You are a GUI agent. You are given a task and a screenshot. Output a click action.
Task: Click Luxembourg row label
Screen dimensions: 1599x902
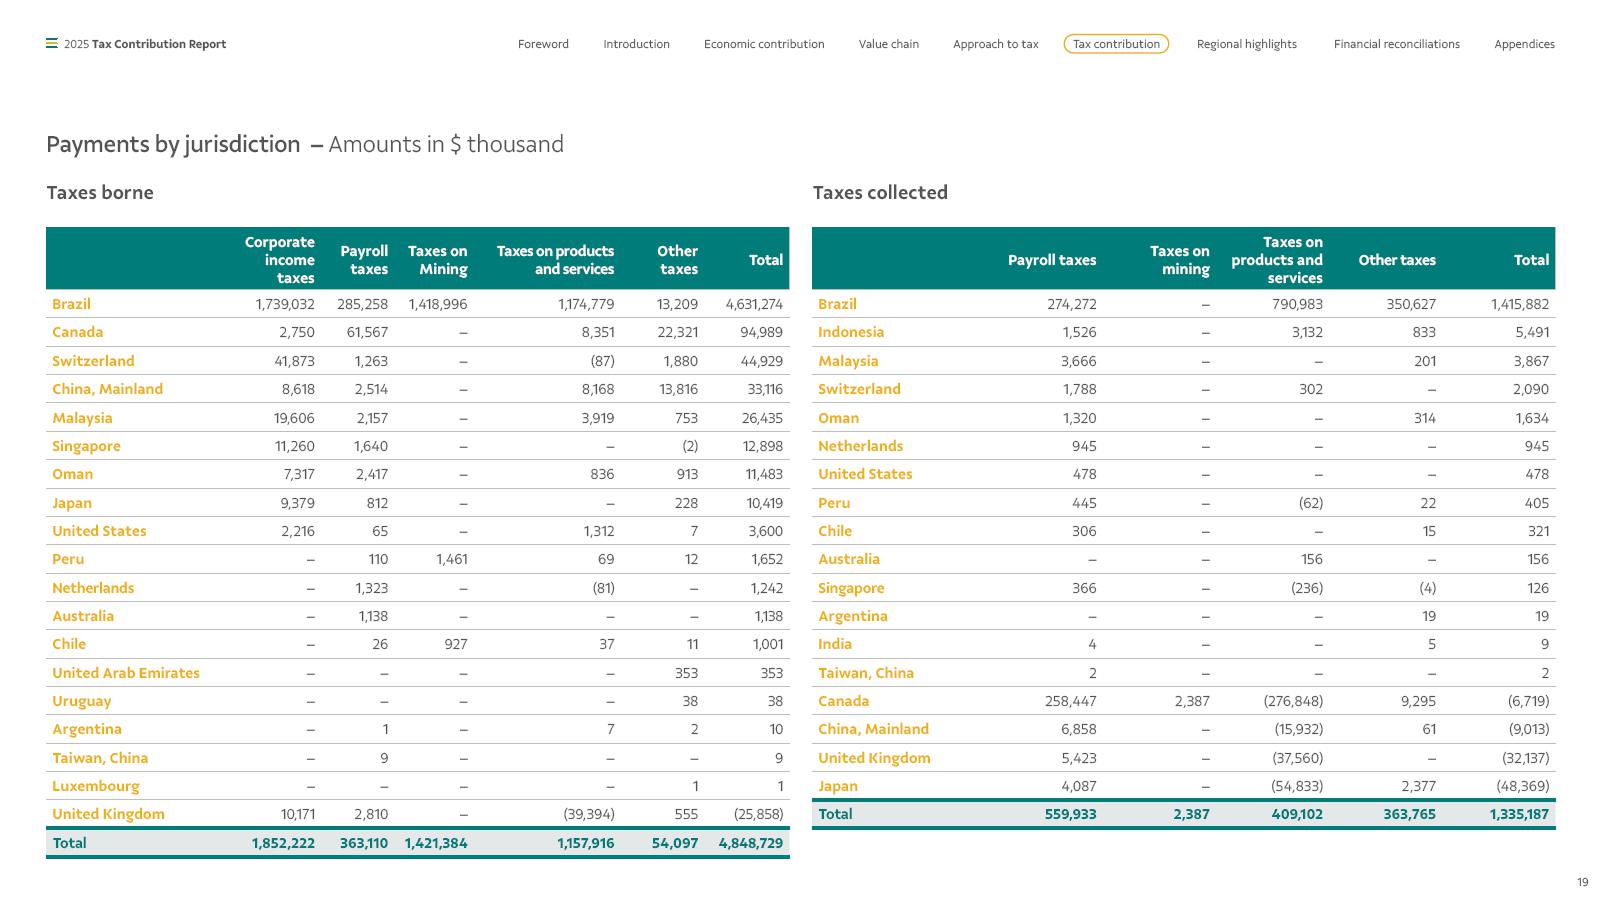[96, 786]
